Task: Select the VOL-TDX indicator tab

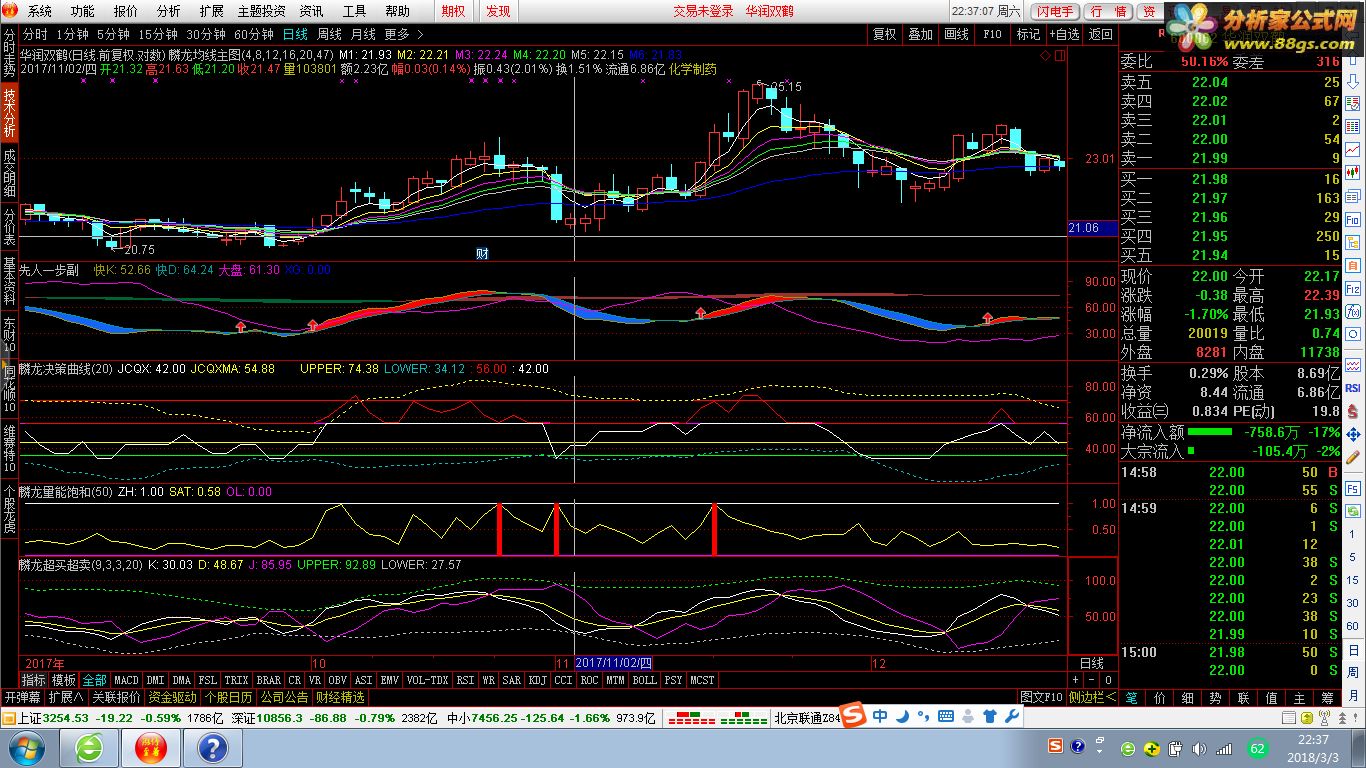Action: click(427, 680)
